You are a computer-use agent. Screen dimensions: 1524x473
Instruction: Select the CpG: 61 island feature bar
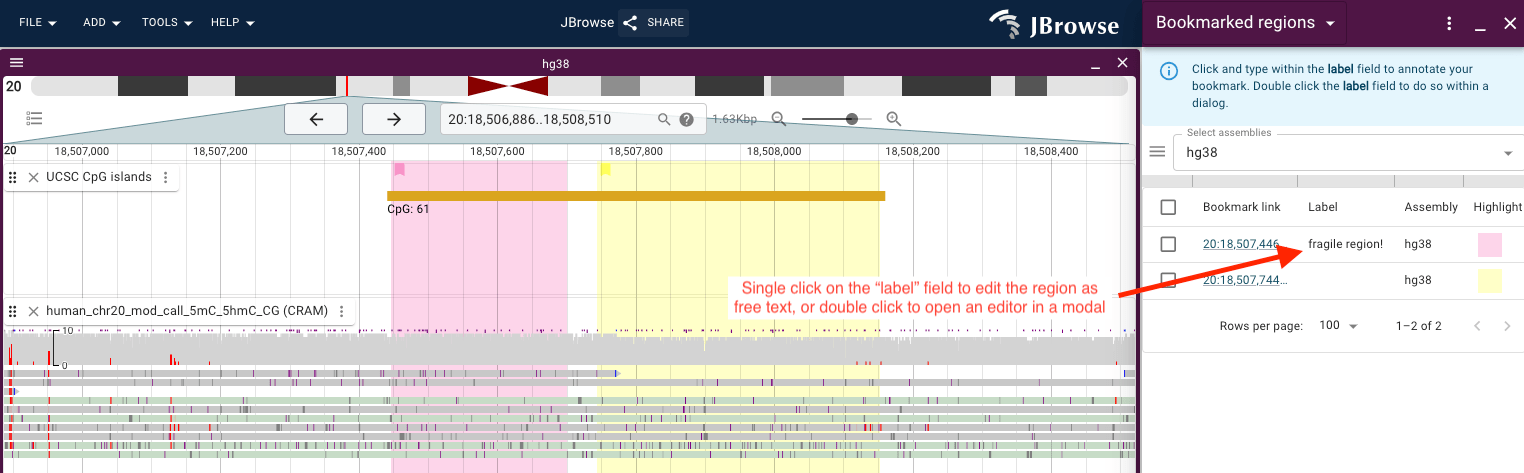pyautogui.click(x=636, y=196)
